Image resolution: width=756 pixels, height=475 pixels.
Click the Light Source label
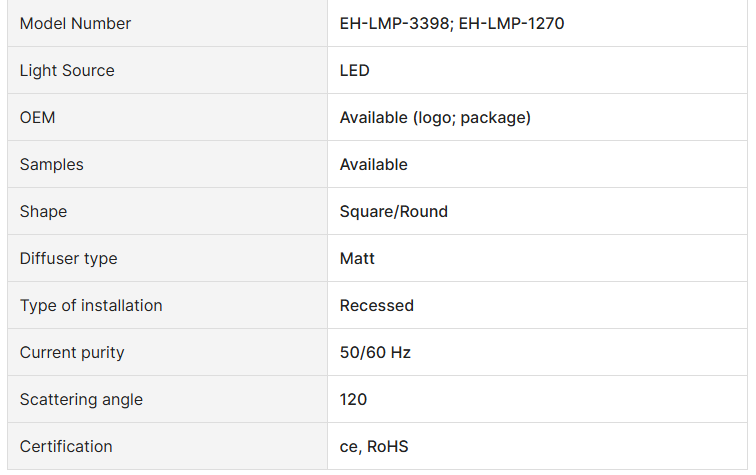tap(67, 70)
